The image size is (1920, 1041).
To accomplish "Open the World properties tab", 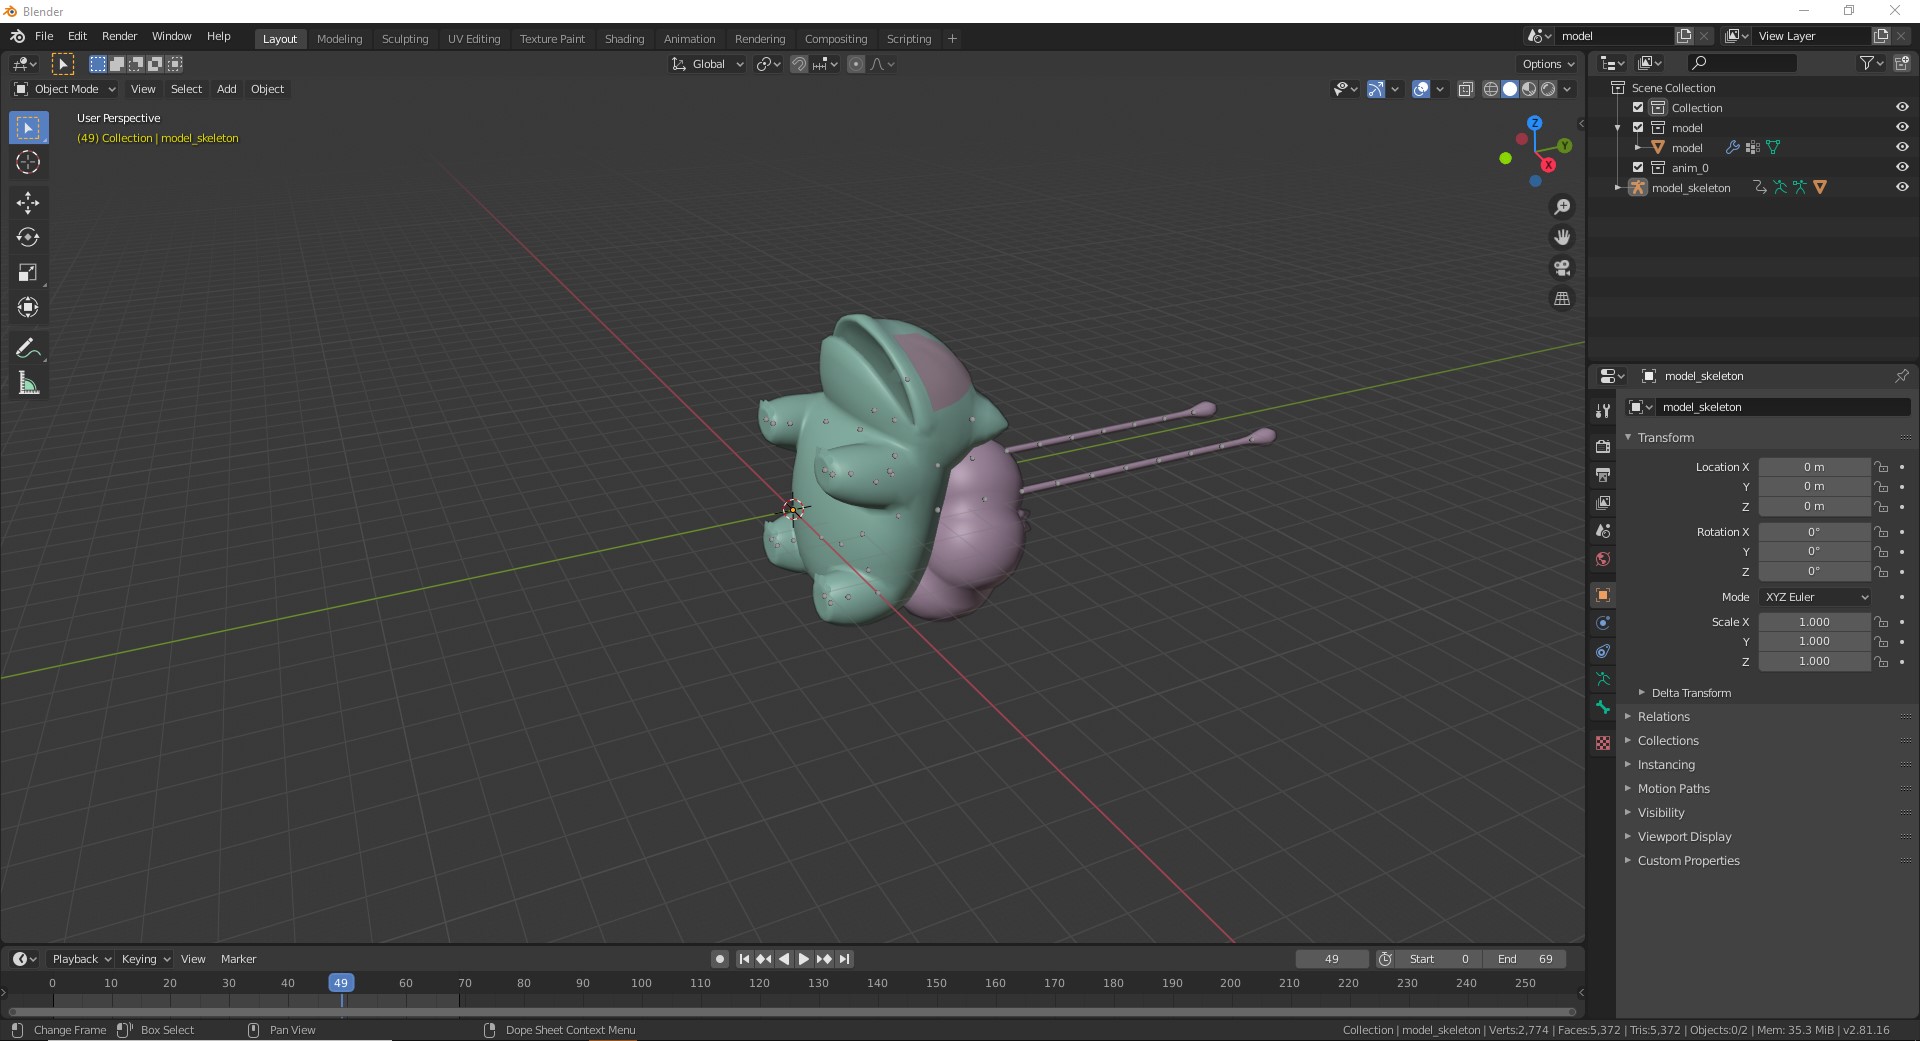I will (x=1603, y=559).
